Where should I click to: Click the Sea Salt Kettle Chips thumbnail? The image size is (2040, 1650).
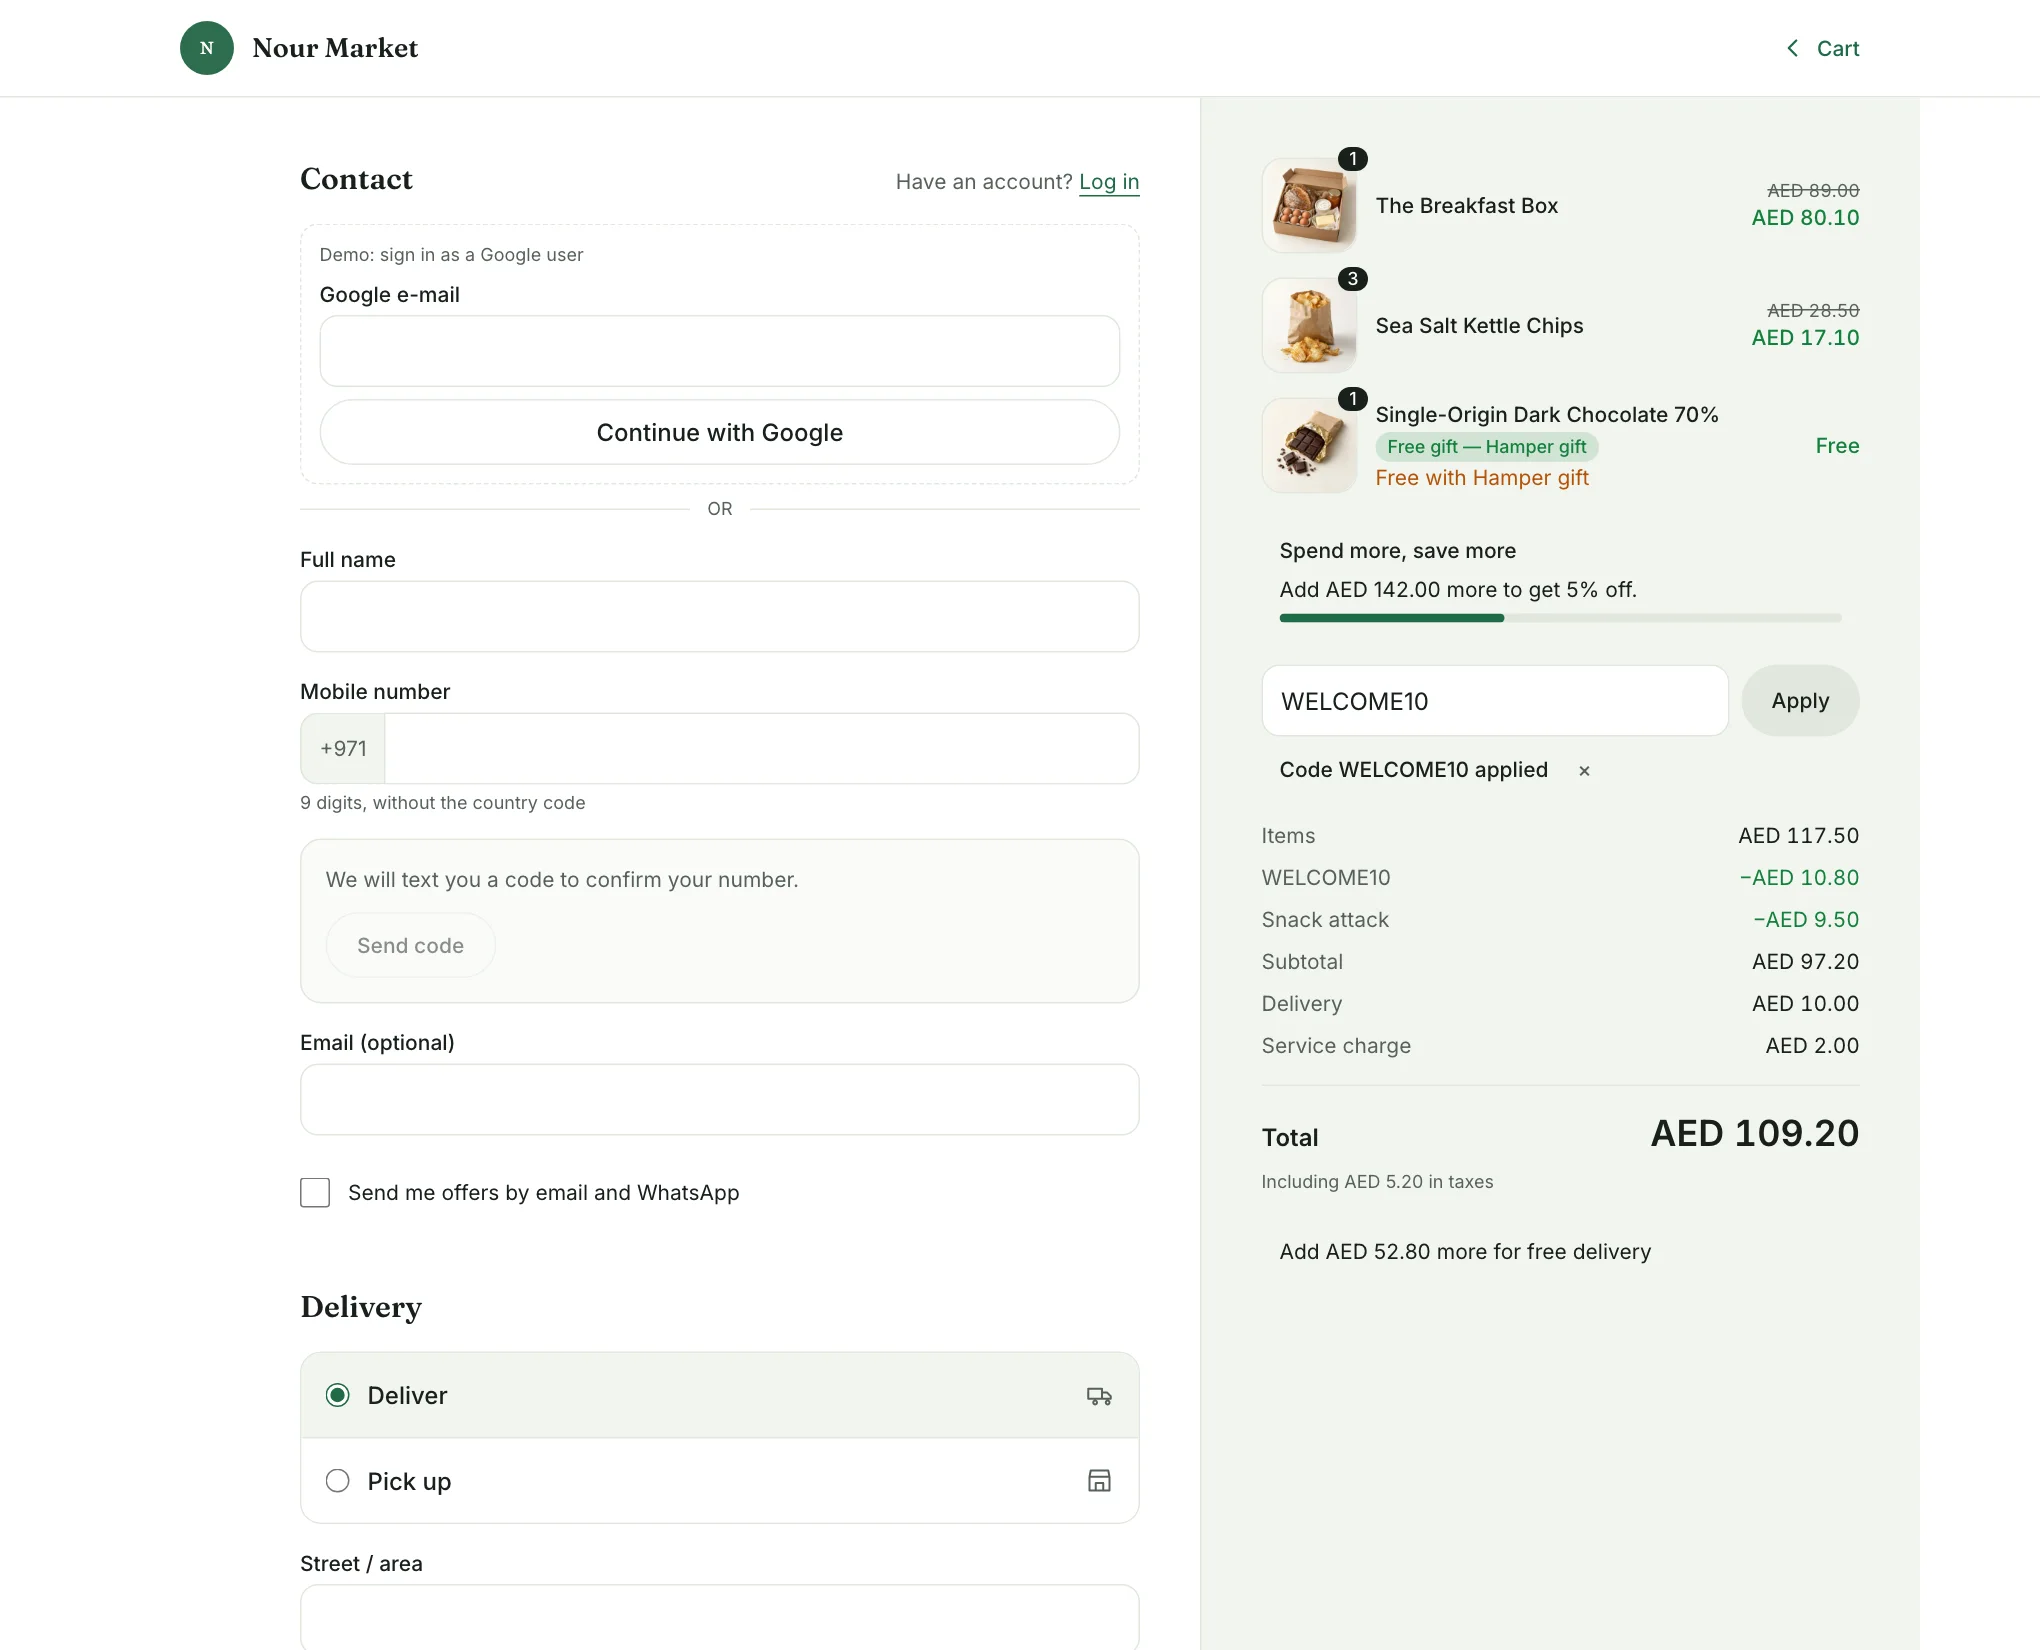[x=1309, y=325]
